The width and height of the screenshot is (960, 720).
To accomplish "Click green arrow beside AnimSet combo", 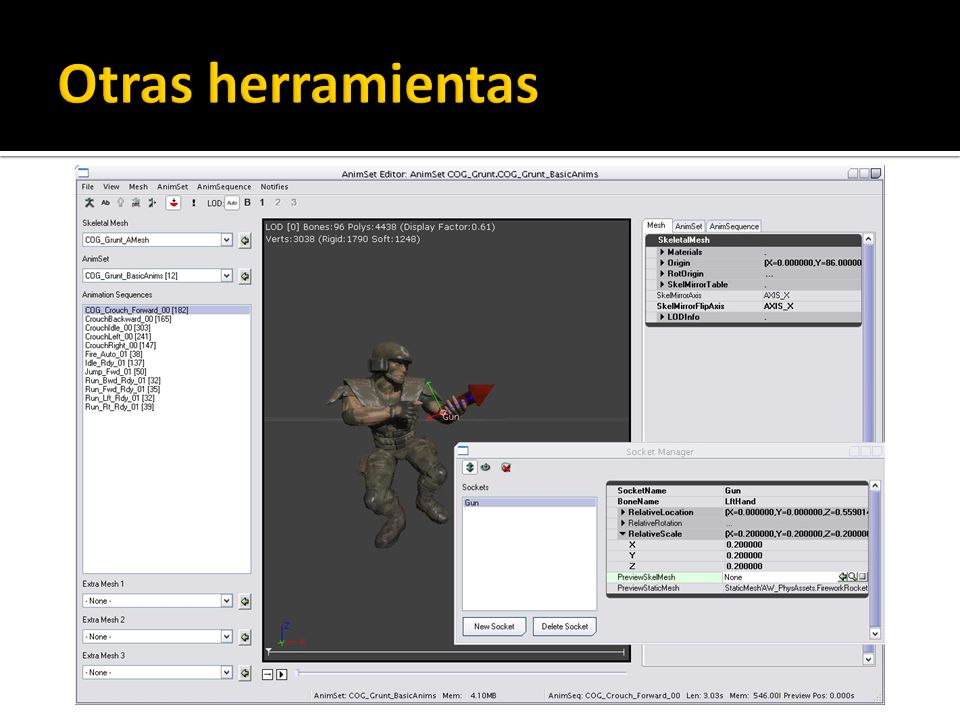I will tap(245, 276).
